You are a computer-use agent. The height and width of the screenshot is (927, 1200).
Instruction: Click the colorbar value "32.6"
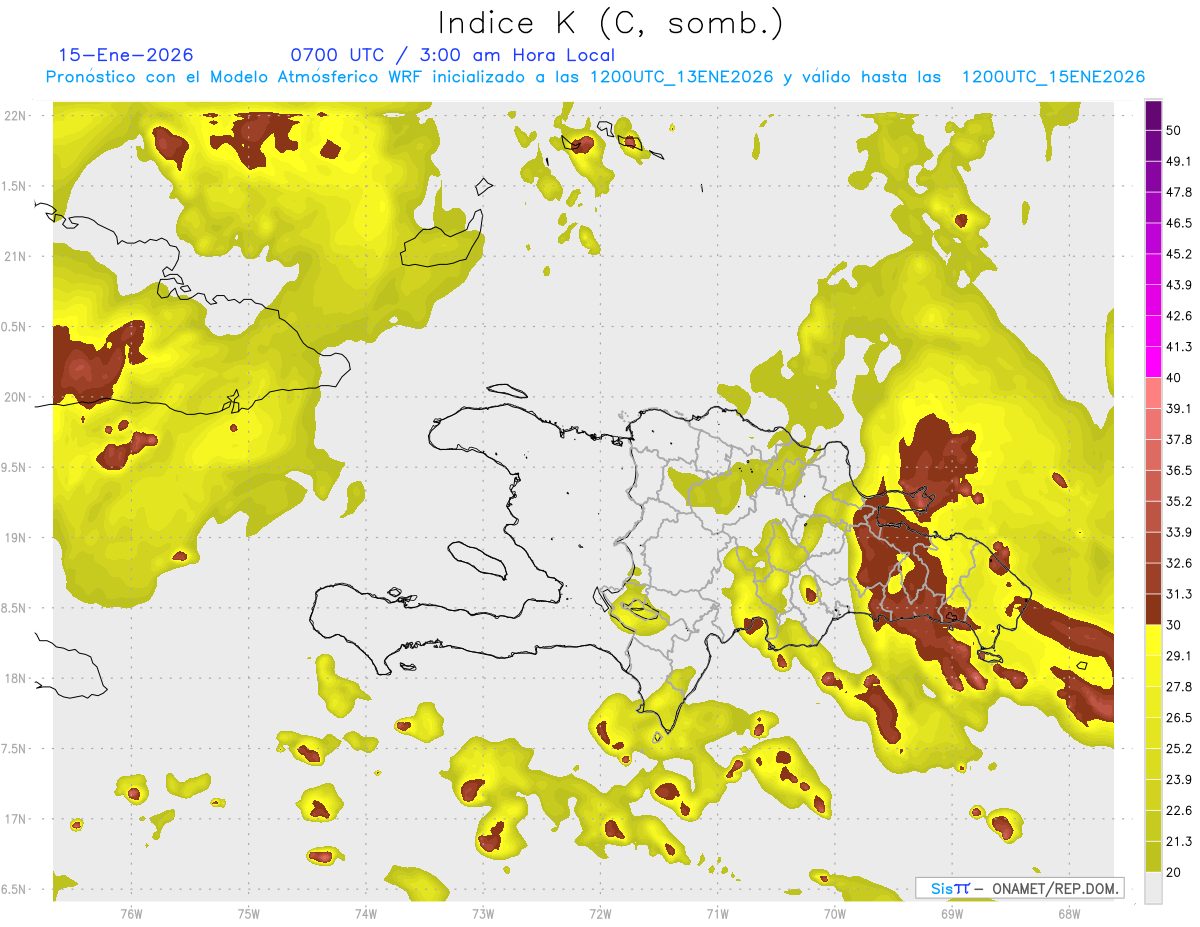pos(1179,564)
